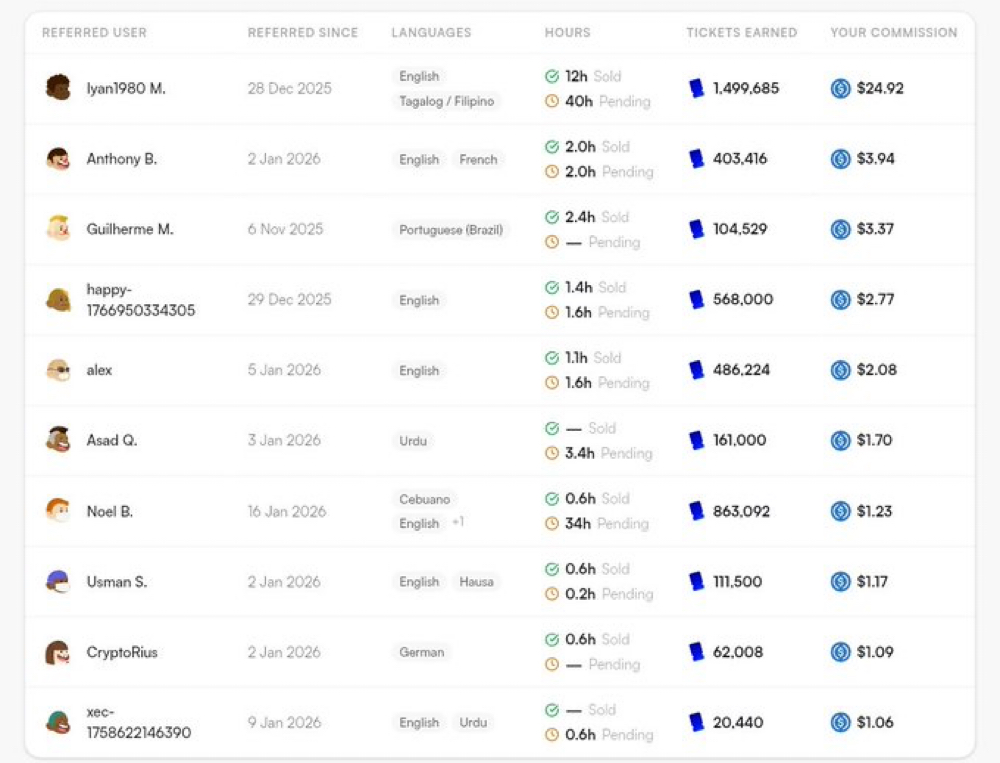Click the Portuguese (Brazil) language tag
This screenshot has height=763, width=1000.
(x=451, y=230)
